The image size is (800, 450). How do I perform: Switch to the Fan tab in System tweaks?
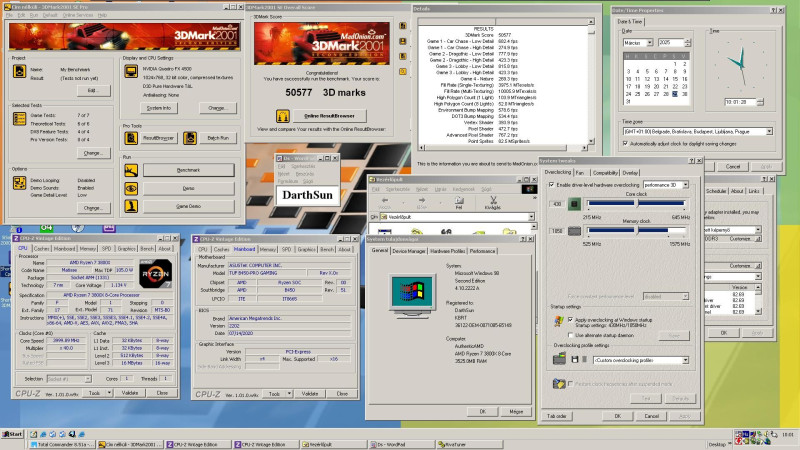pyautogui.click(x=580, y=173)
